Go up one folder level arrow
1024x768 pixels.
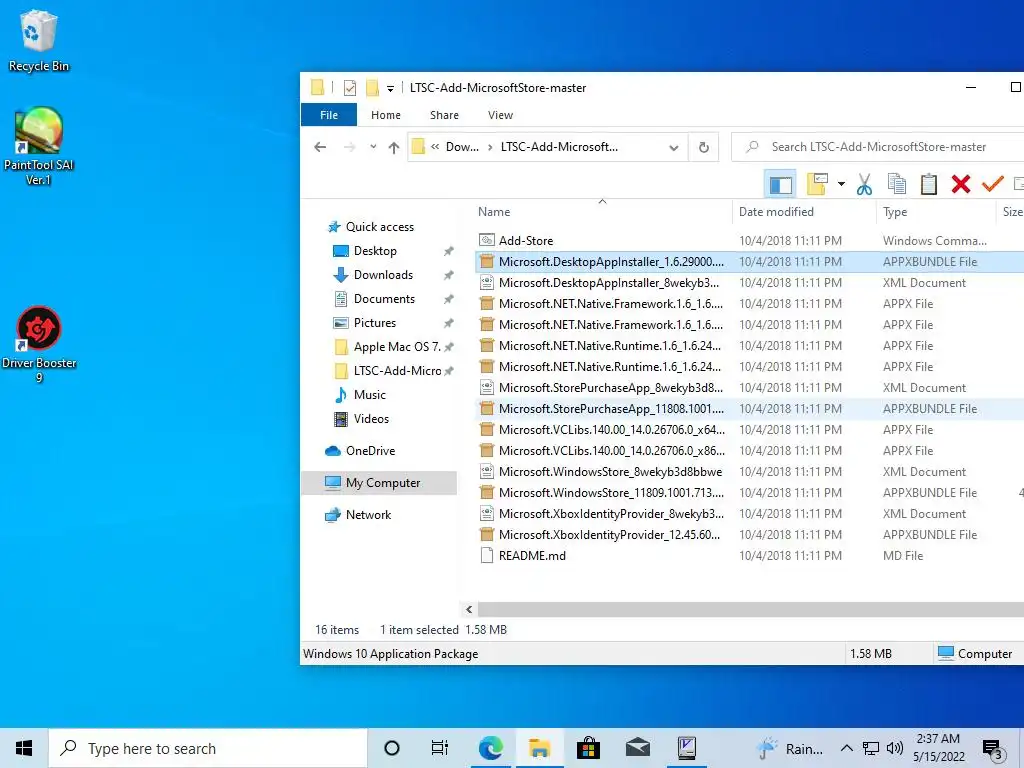393,148
